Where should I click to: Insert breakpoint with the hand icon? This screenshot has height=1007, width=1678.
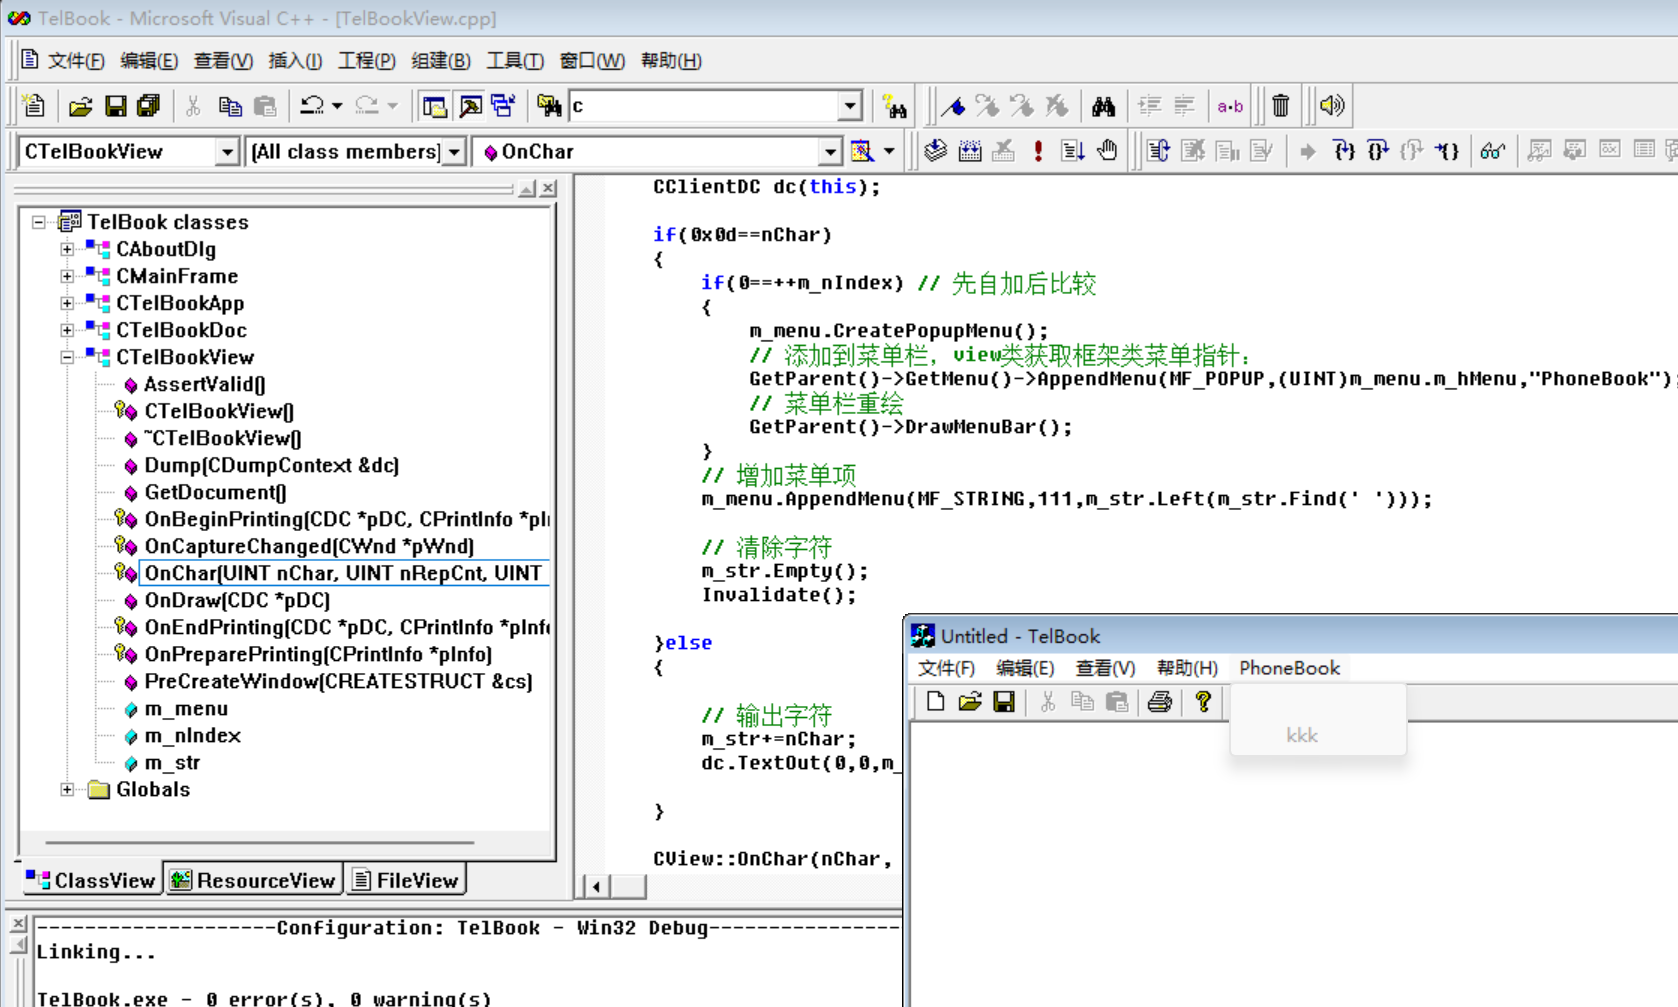coord(1107,151)
